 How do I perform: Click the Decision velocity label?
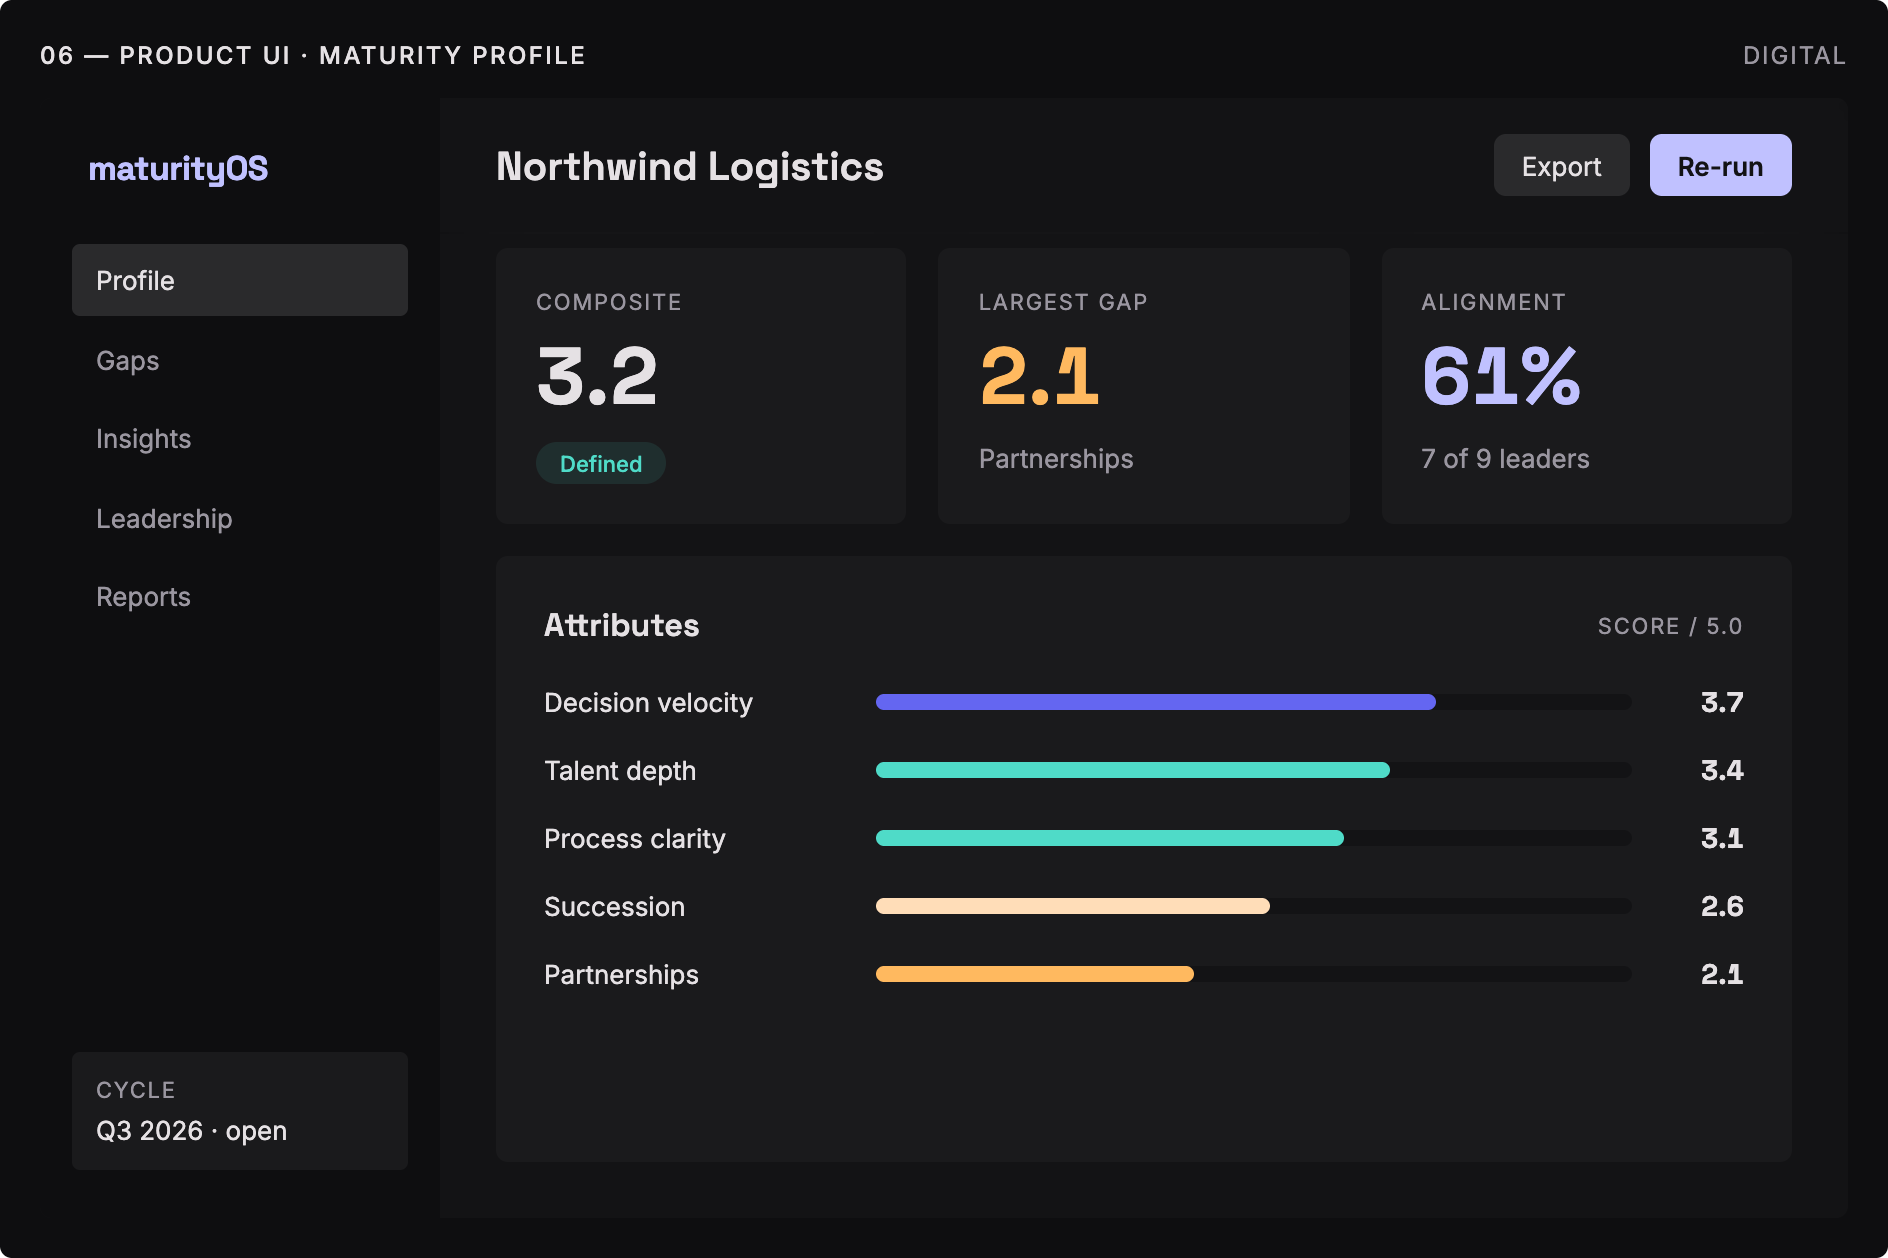tap(648, 703)
